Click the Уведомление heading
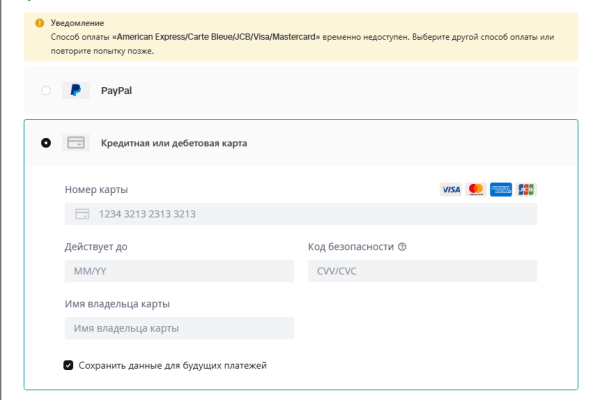Viewport: 600px width, 400px height. point(77,23)
